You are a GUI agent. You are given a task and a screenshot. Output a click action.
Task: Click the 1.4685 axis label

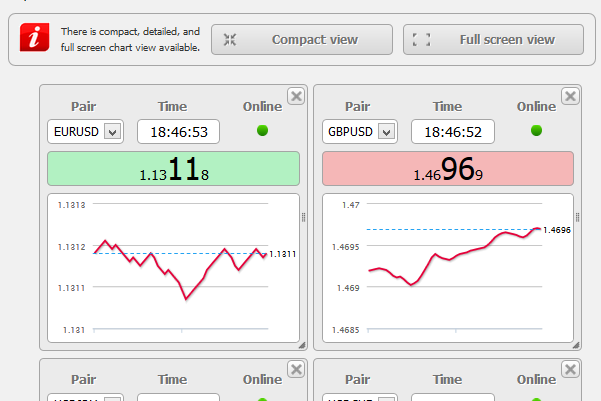tap(345, 330)
